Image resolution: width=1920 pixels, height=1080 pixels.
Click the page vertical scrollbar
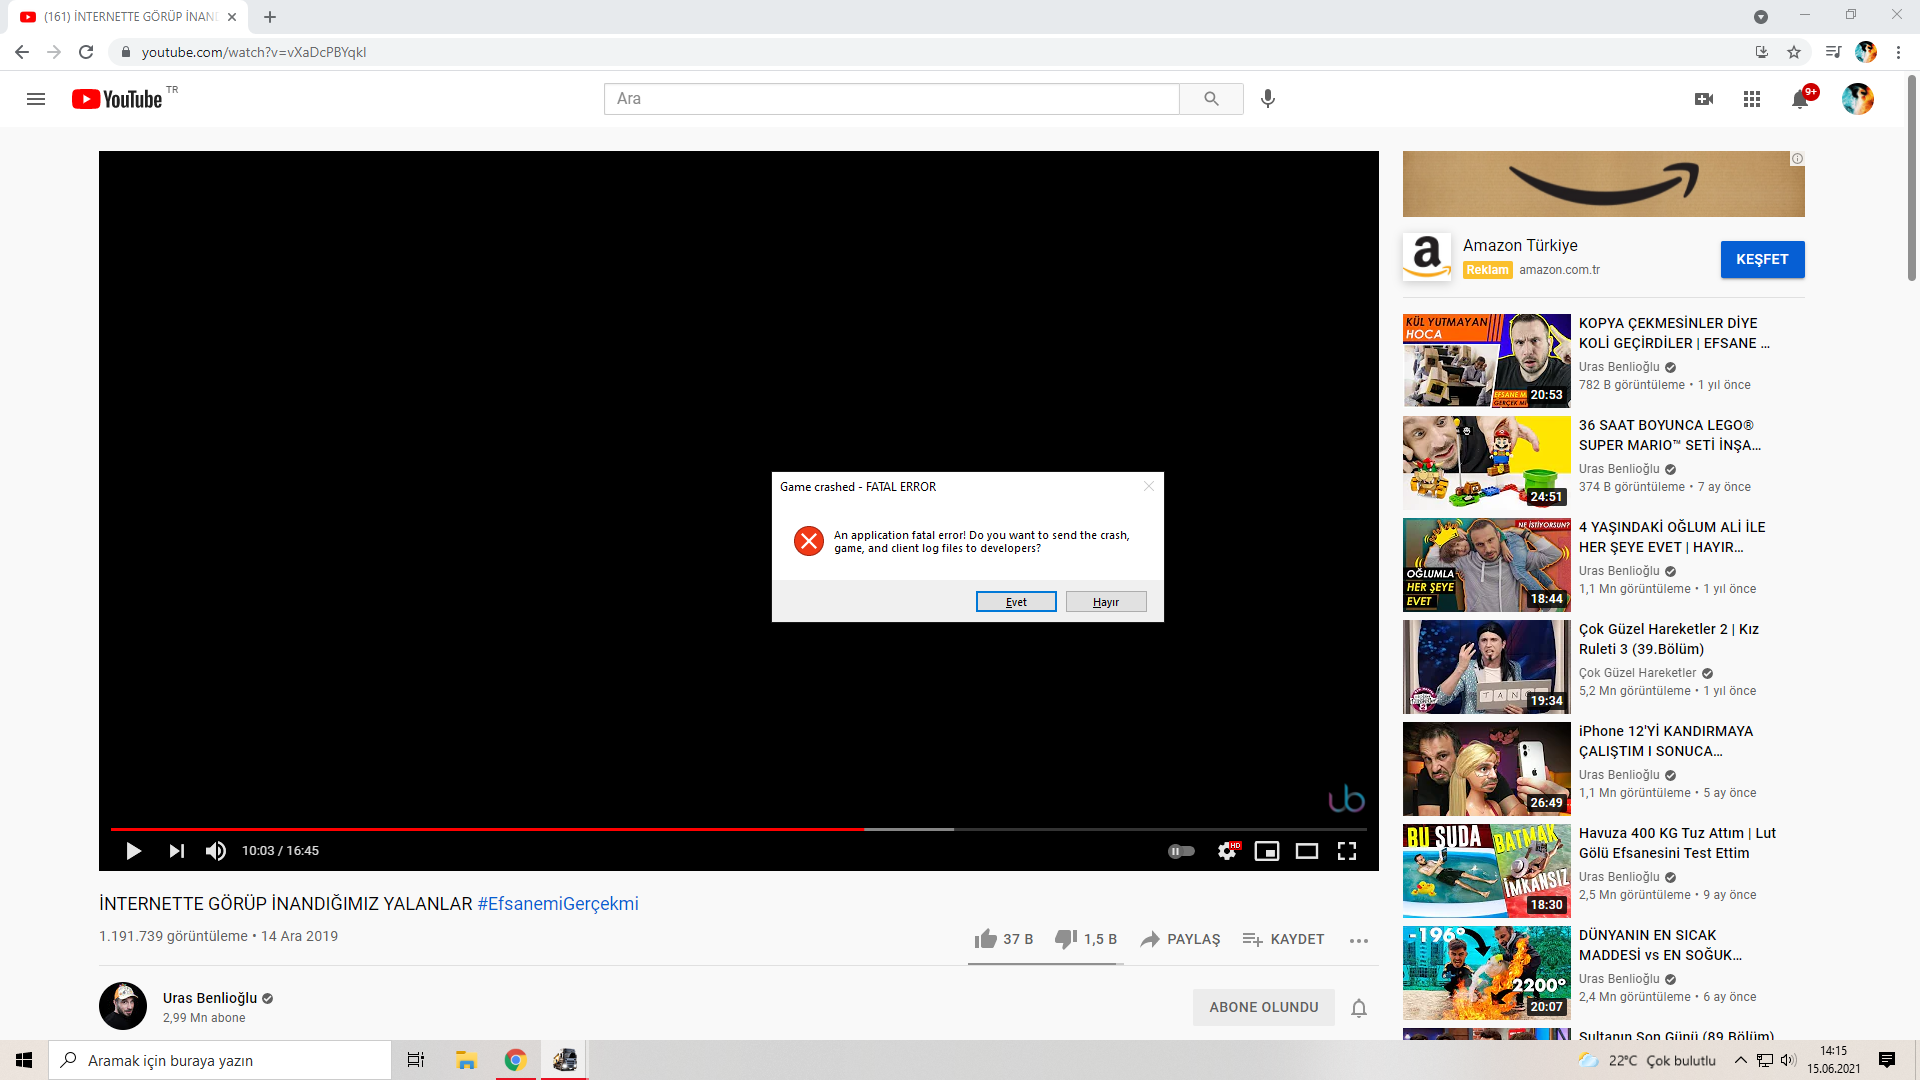pyautogui.click(x=1912, y=177)
